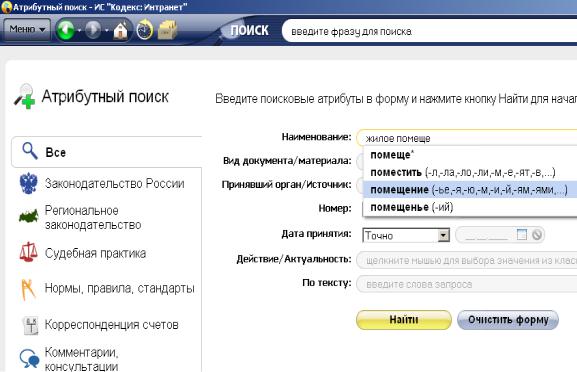Screen dimensions: 577x372
Task: Click the Вид документа/материала label
Action: pyautogui.click(x=287, y=161)
